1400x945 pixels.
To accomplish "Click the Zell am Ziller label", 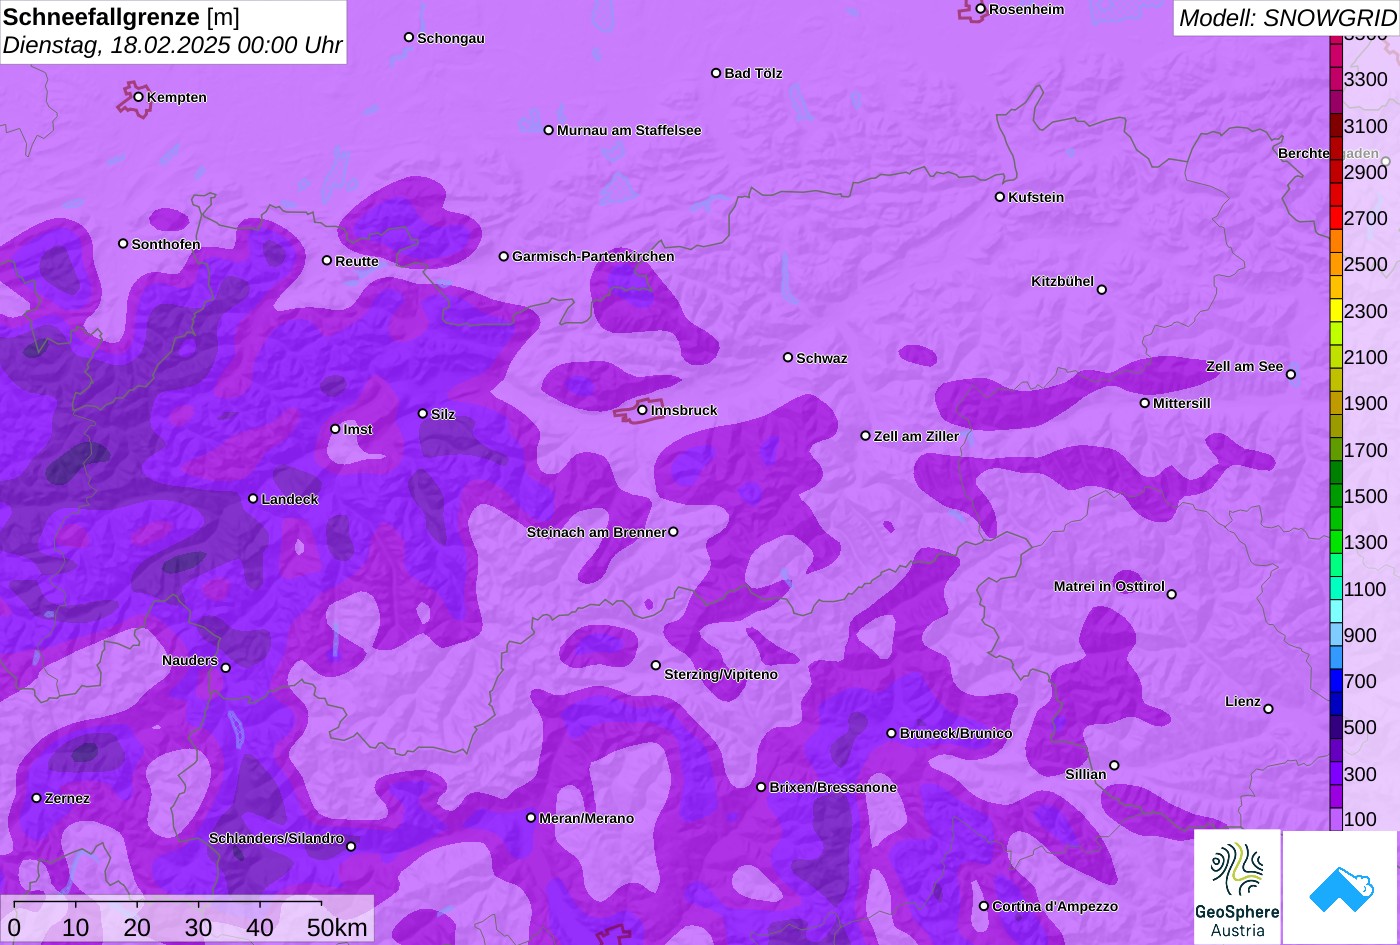I will pos(916,437).
